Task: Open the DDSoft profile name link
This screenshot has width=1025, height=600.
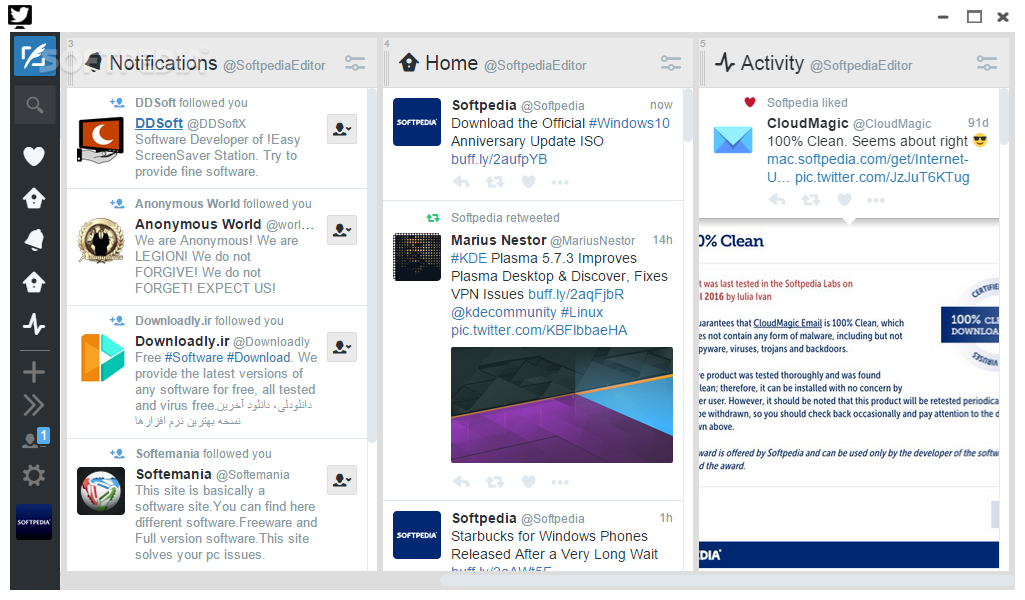Action: (x=159, y=124)
